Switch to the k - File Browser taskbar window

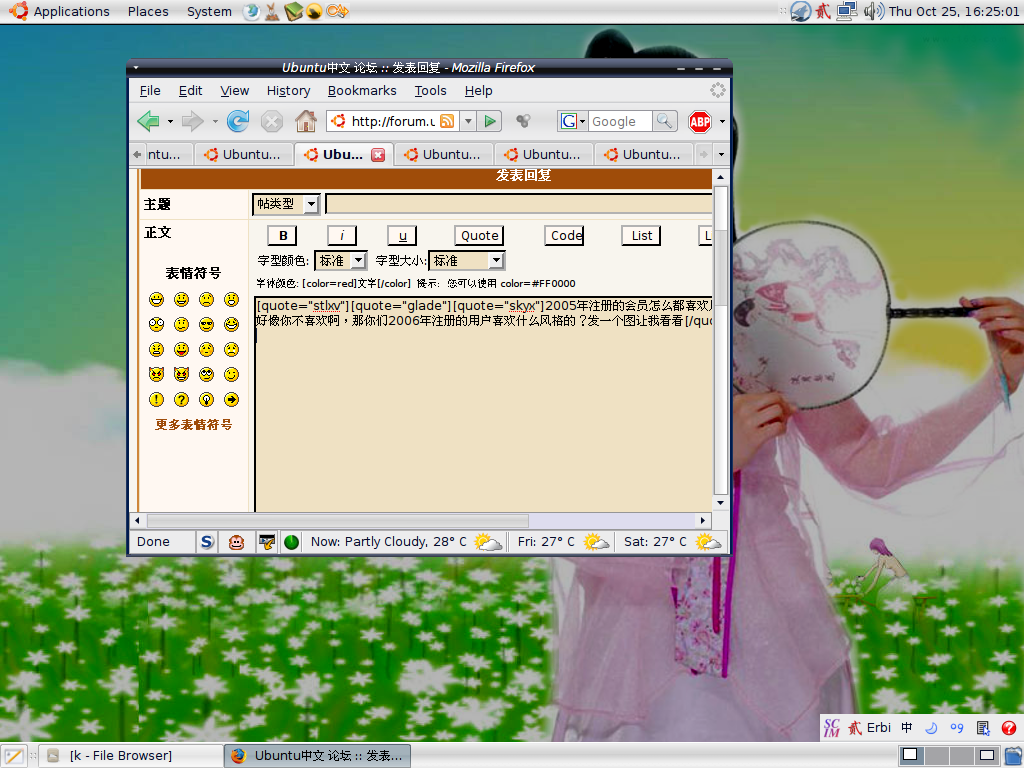click(x=130, y=756)
